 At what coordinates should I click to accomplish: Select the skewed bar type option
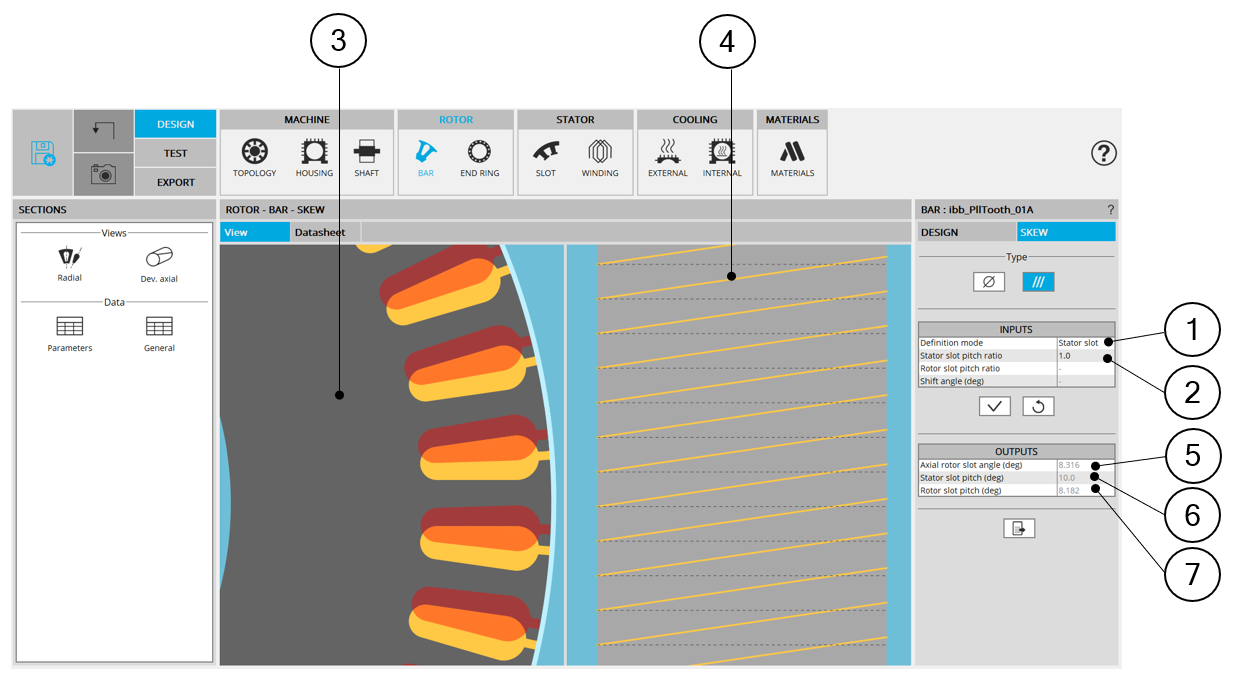click(x=1038, y=282)
